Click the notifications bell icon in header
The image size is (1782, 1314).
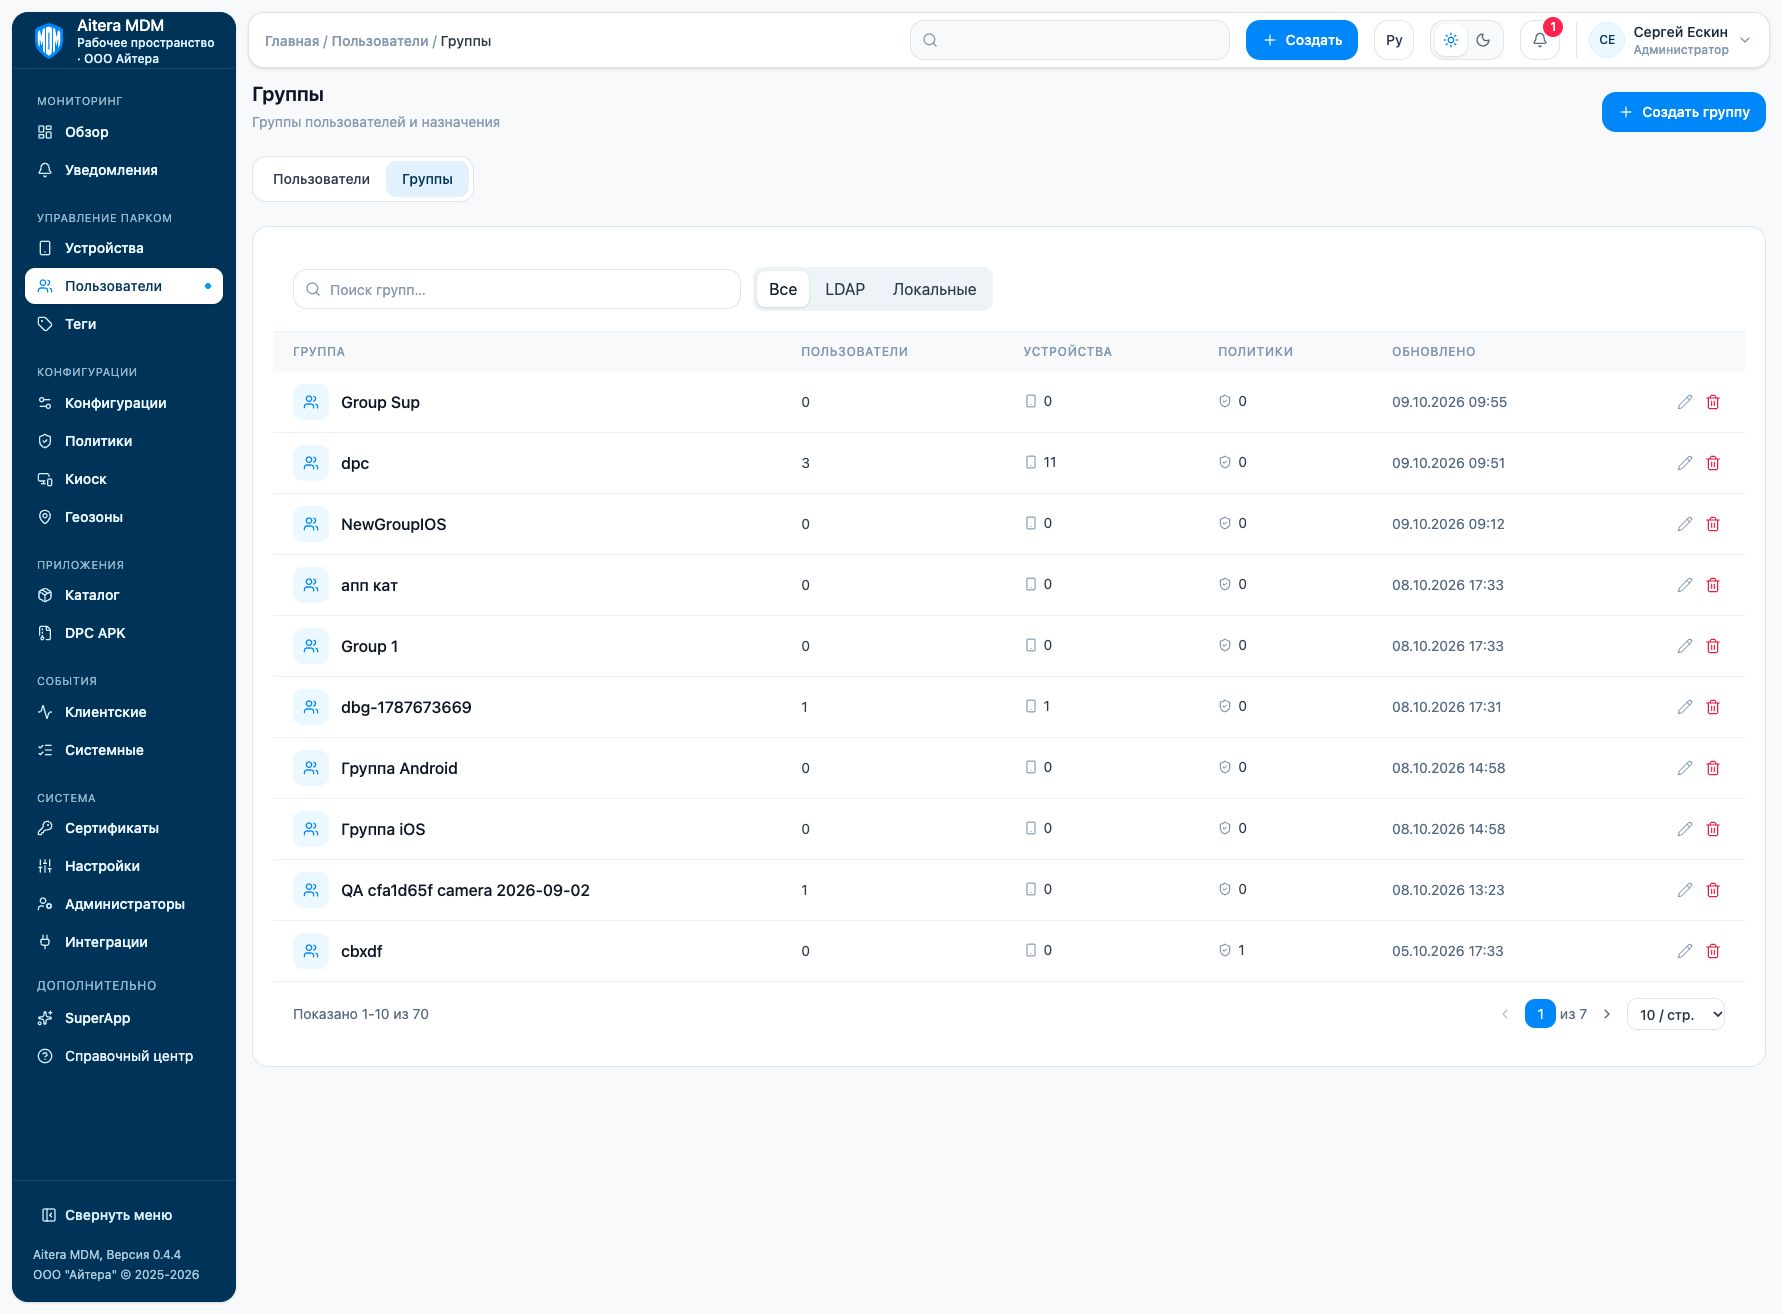[1539, 40]
